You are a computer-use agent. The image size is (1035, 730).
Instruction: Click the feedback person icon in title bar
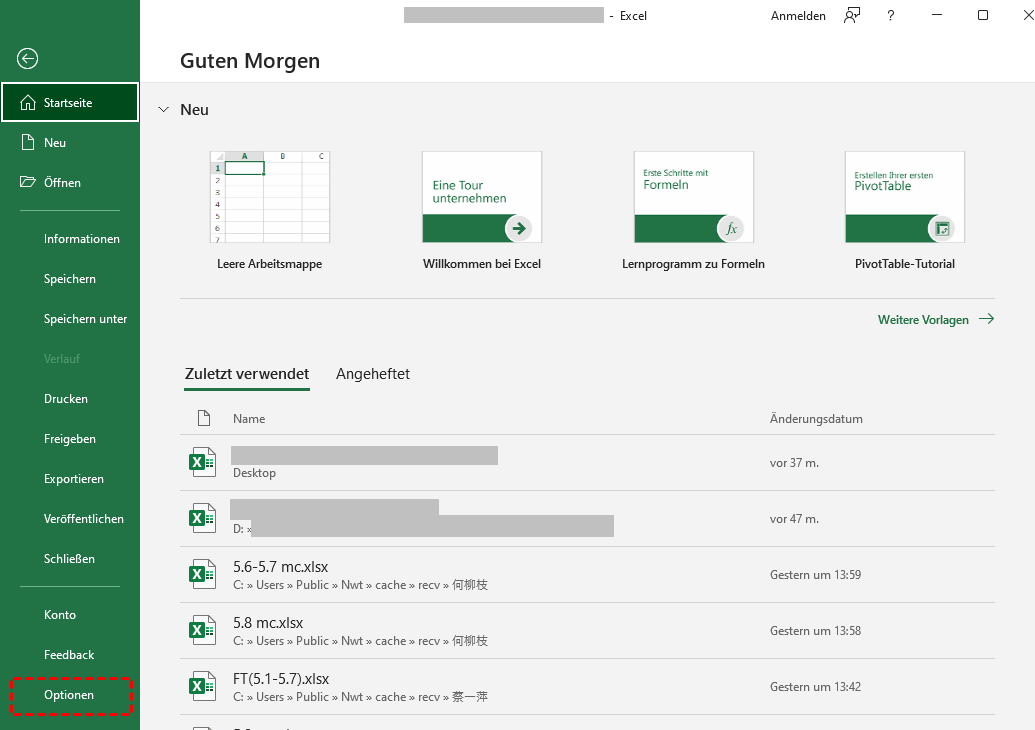(851, 16)
